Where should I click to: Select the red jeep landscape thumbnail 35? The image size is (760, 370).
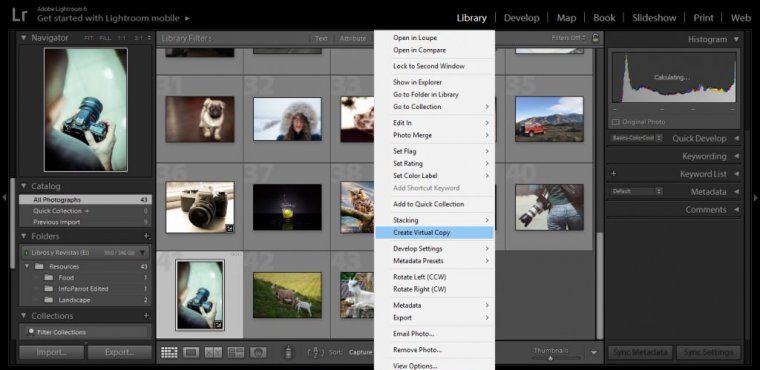pos(549,119)
